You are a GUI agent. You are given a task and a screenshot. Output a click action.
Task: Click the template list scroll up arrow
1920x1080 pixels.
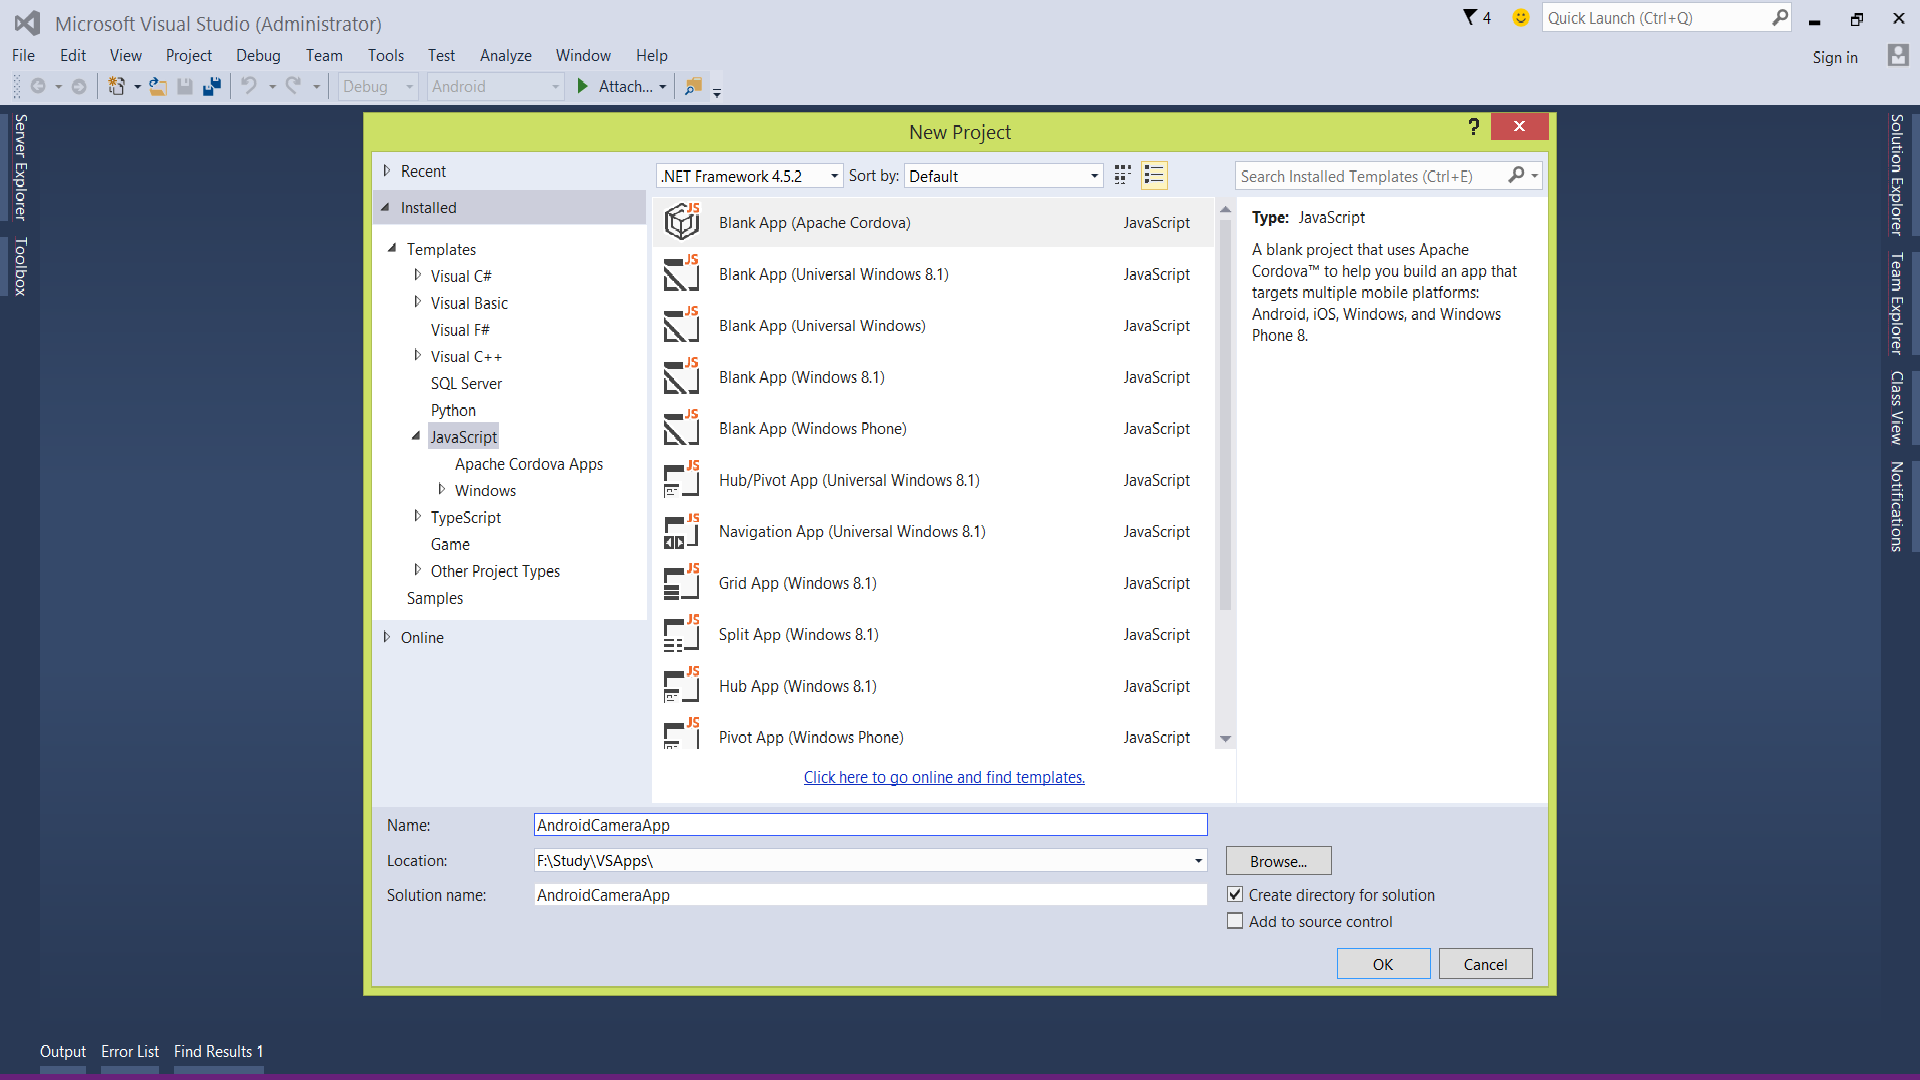pos(1225,209)
